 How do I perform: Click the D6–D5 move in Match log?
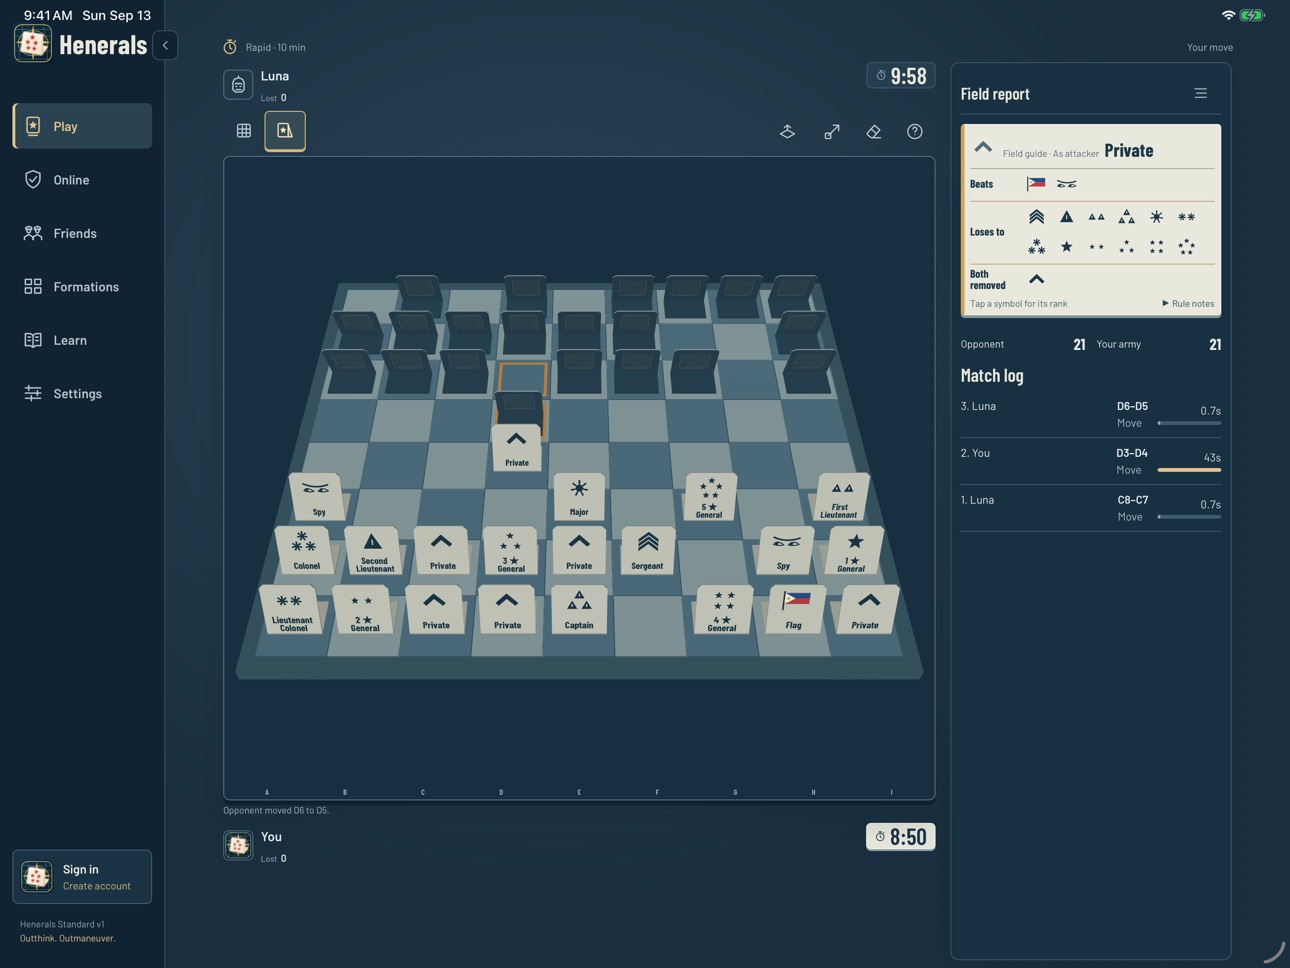point(1091,414)
